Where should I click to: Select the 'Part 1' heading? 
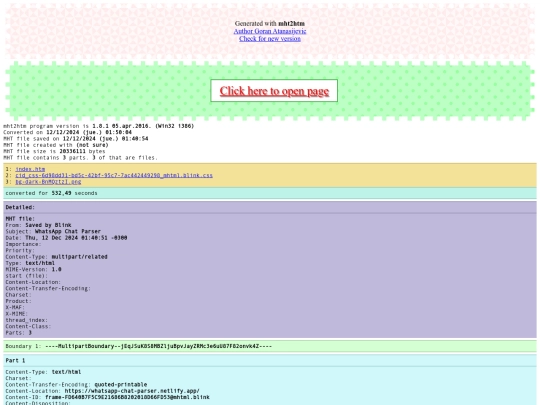tap(15, 361)
